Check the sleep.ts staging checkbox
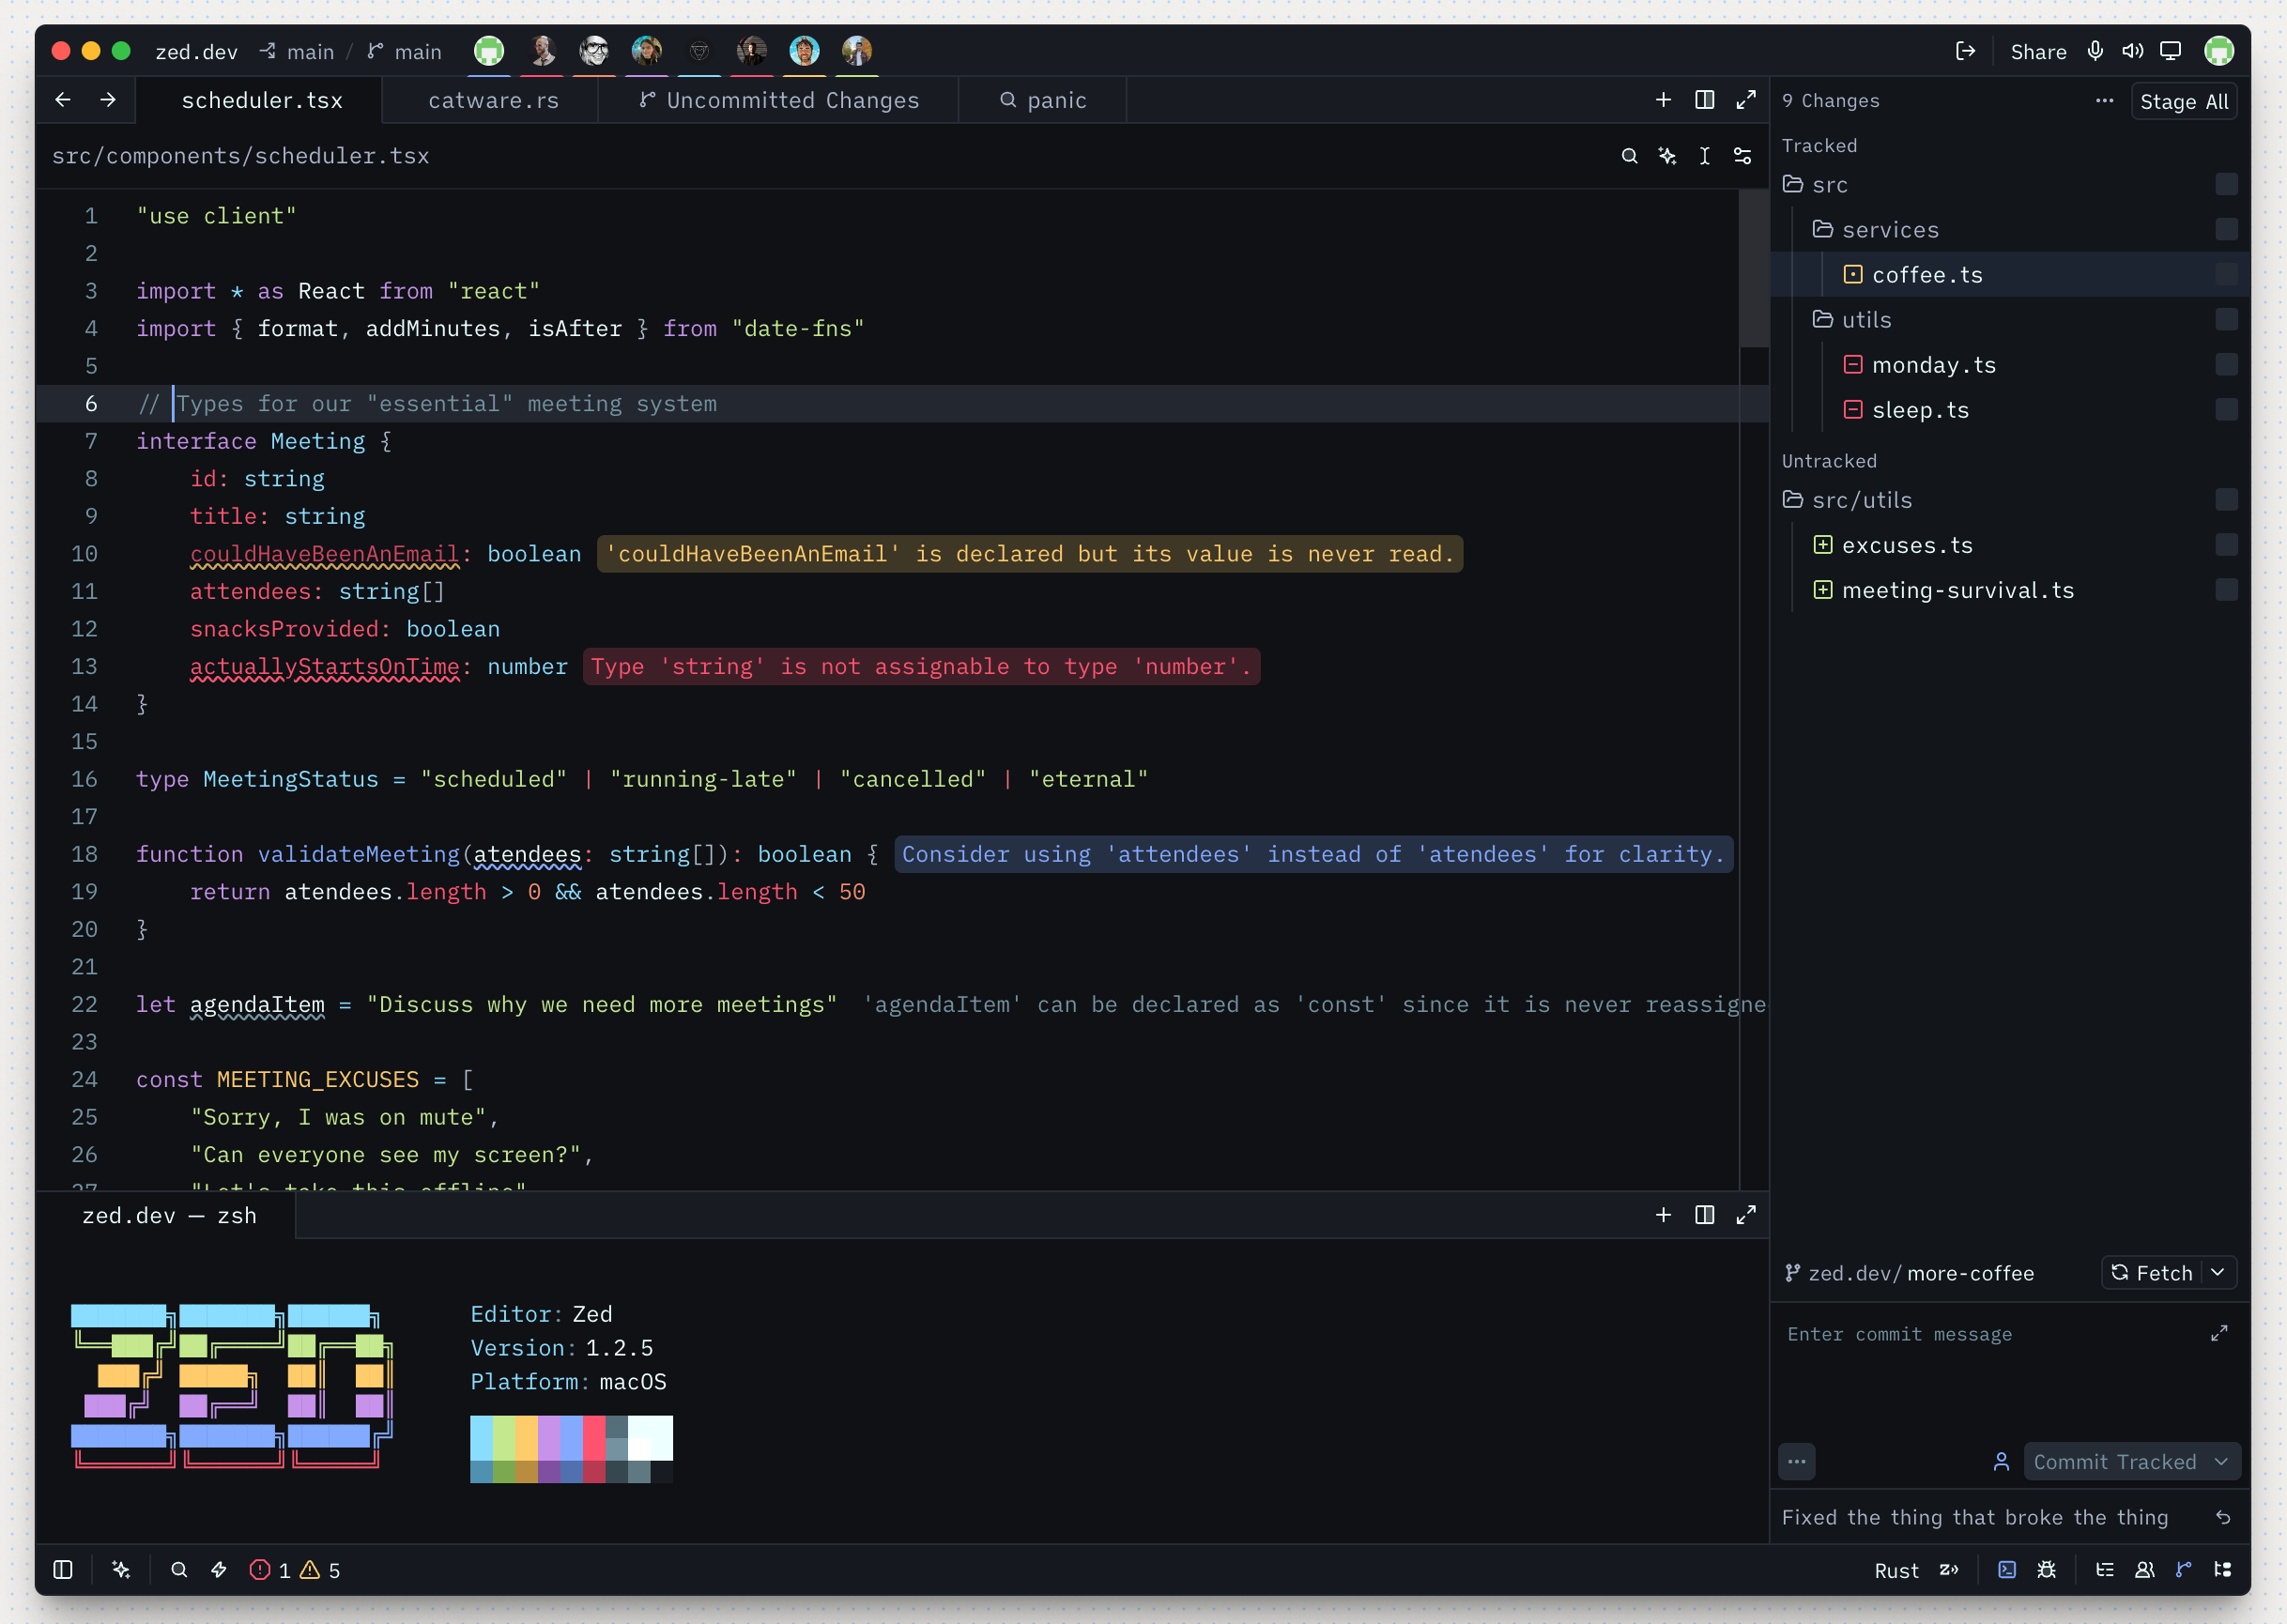The width and height of the screenshot is (2287, 1624). coord(2226,409)
